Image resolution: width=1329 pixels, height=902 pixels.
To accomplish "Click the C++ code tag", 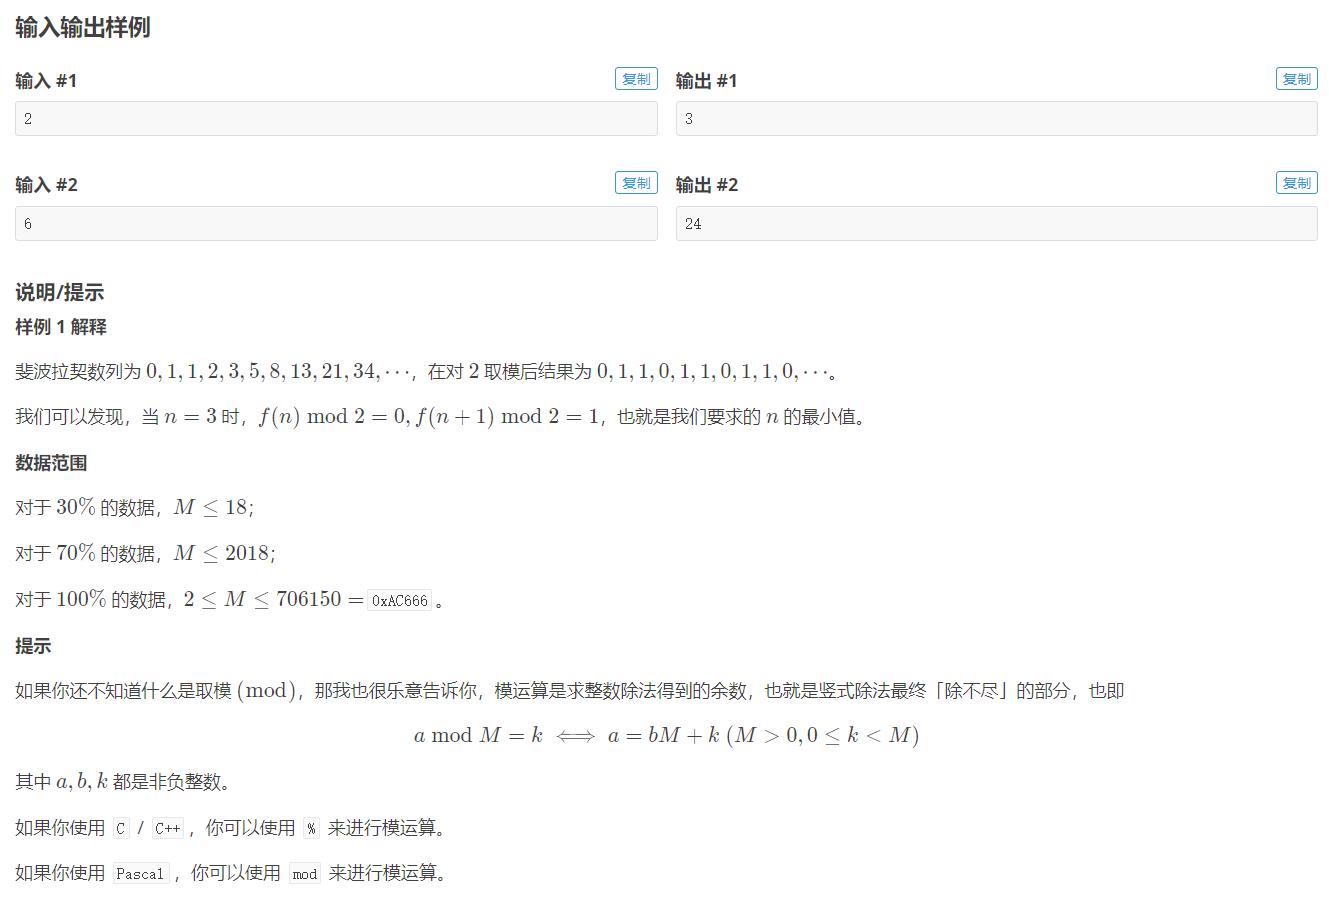I will point(168,828).
